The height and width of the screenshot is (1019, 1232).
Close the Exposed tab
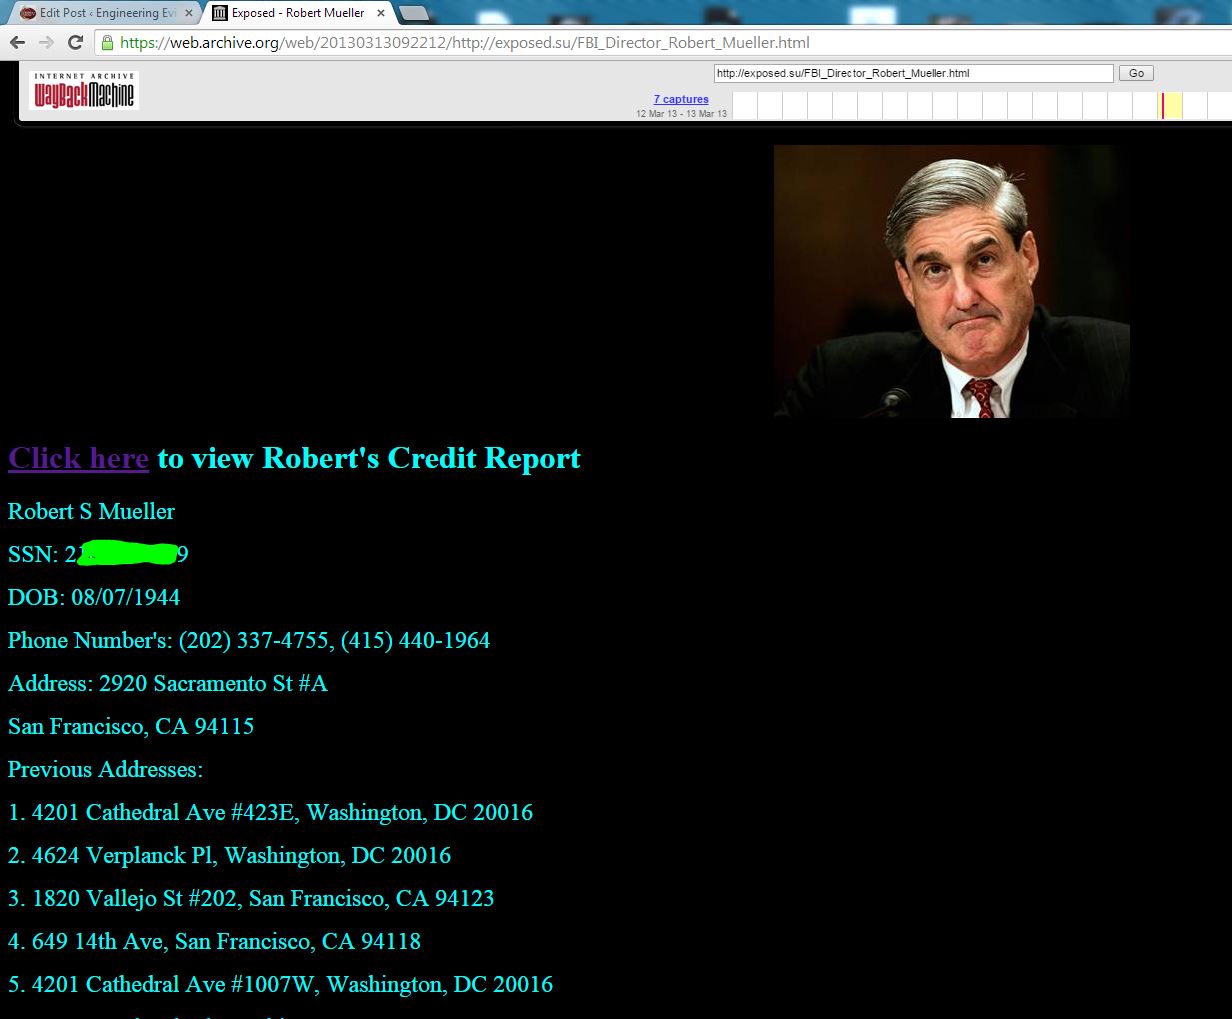pos(381,13)
